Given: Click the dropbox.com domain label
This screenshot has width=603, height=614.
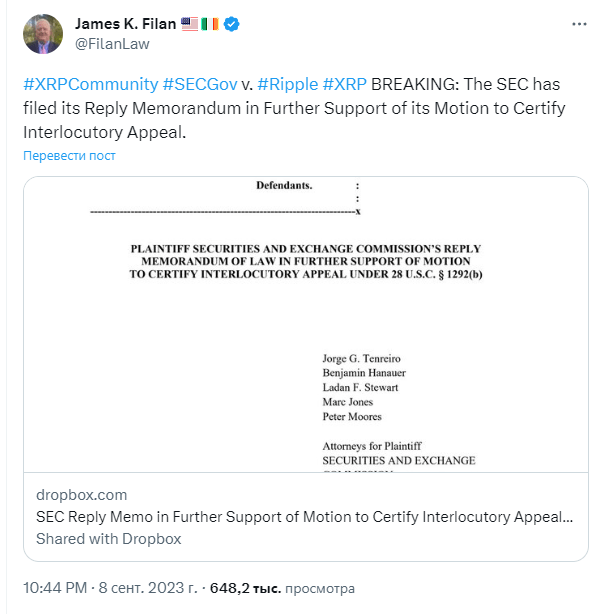Looking at the screenshot, I should point(81,495).
